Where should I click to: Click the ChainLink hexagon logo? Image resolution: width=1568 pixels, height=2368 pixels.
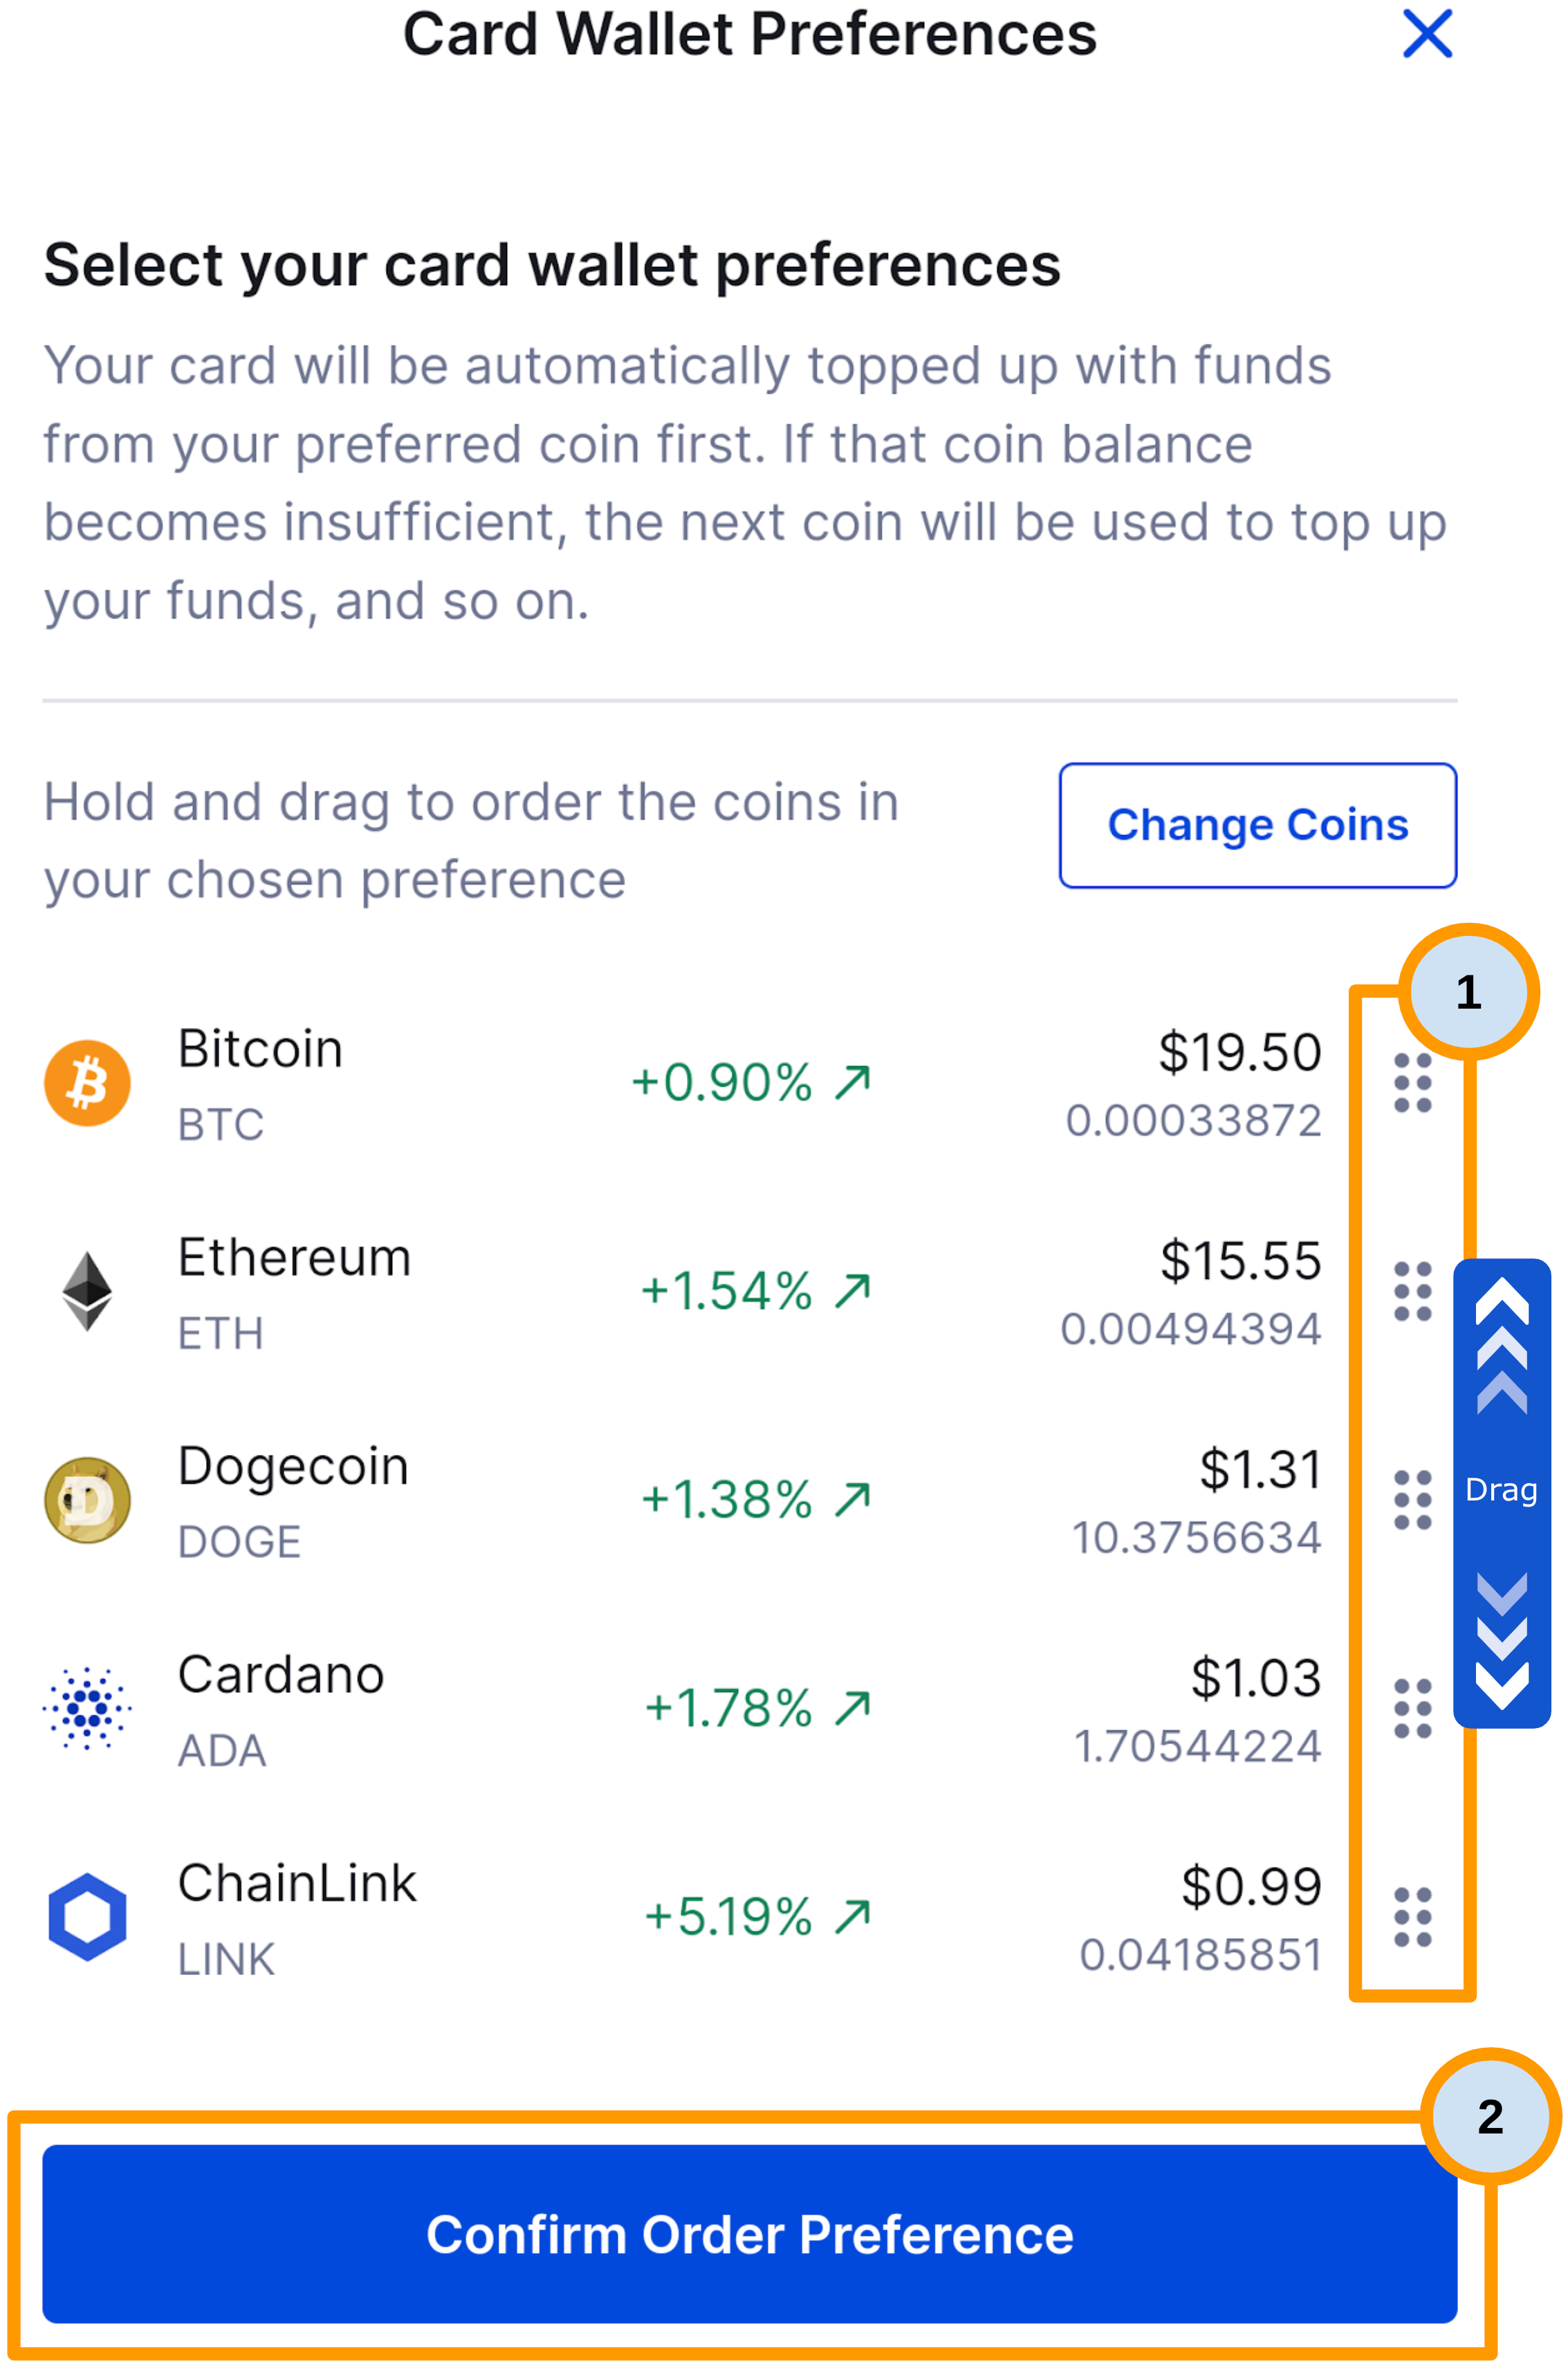[x=88, y=1916]
